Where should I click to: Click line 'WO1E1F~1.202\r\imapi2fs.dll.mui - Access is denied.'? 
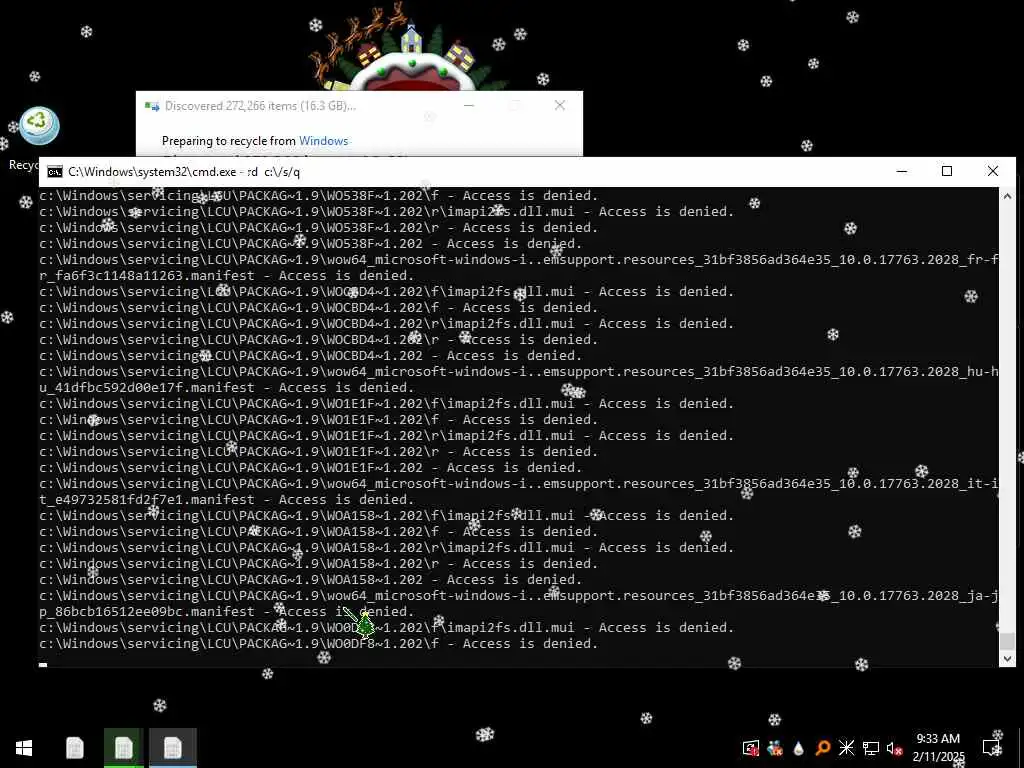(387, 436)
